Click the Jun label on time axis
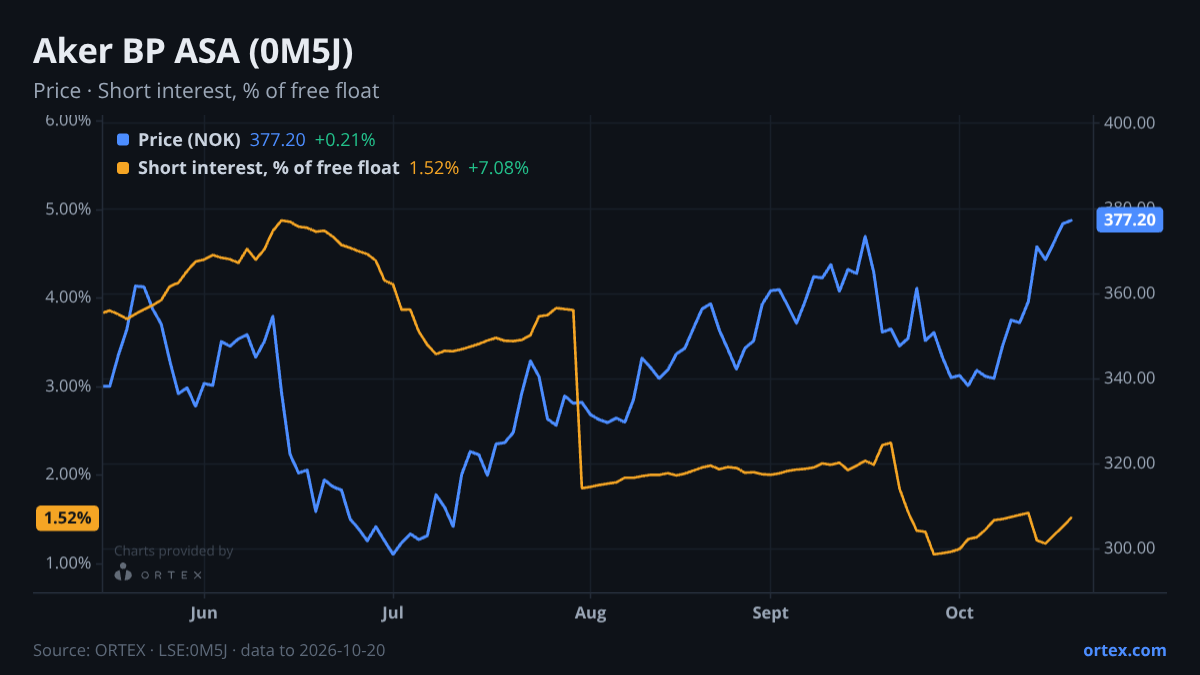Image resolution: width=1200 pixels, height=675 pixels. (203, 612)
